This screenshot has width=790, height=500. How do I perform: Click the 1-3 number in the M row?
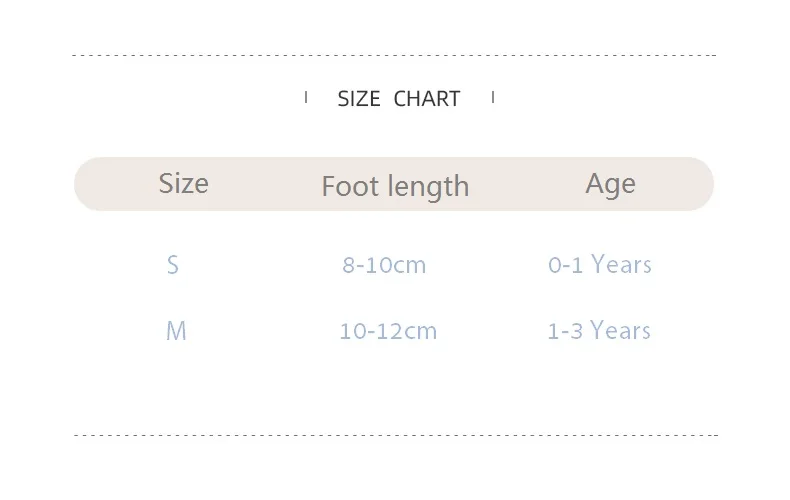(564, 331)
